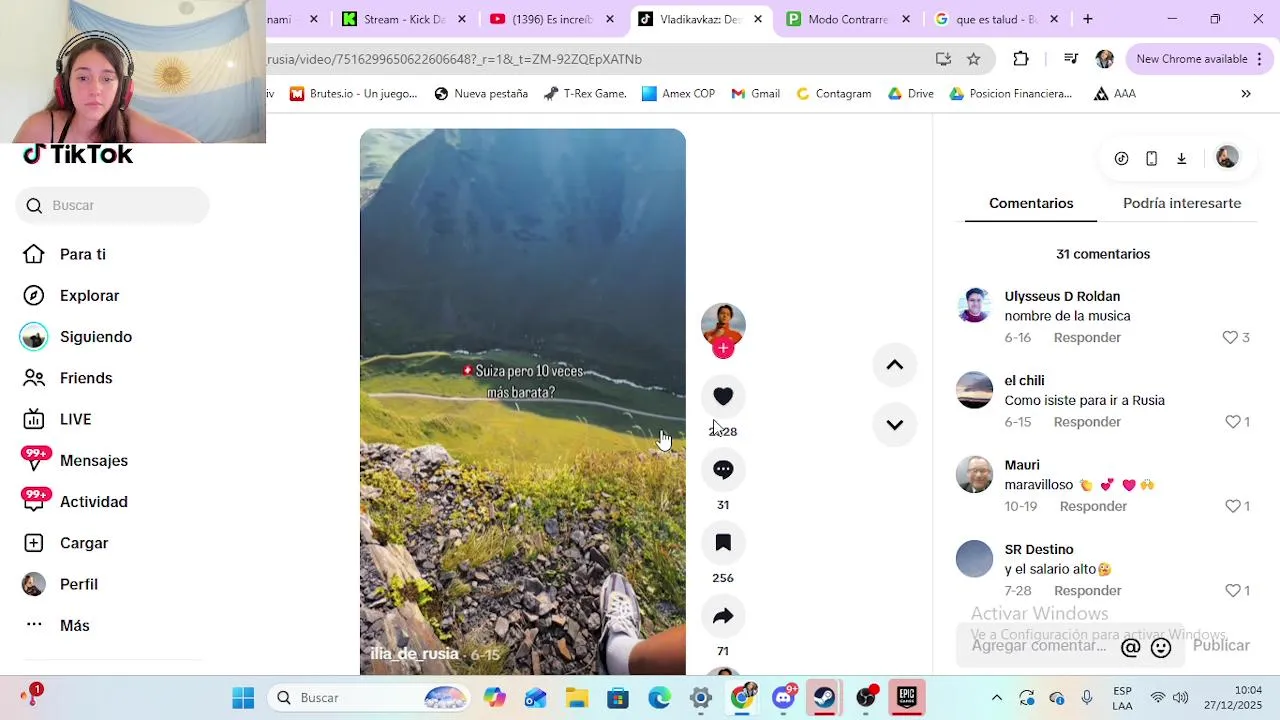Like el chili's comment

click(1233, 422)
